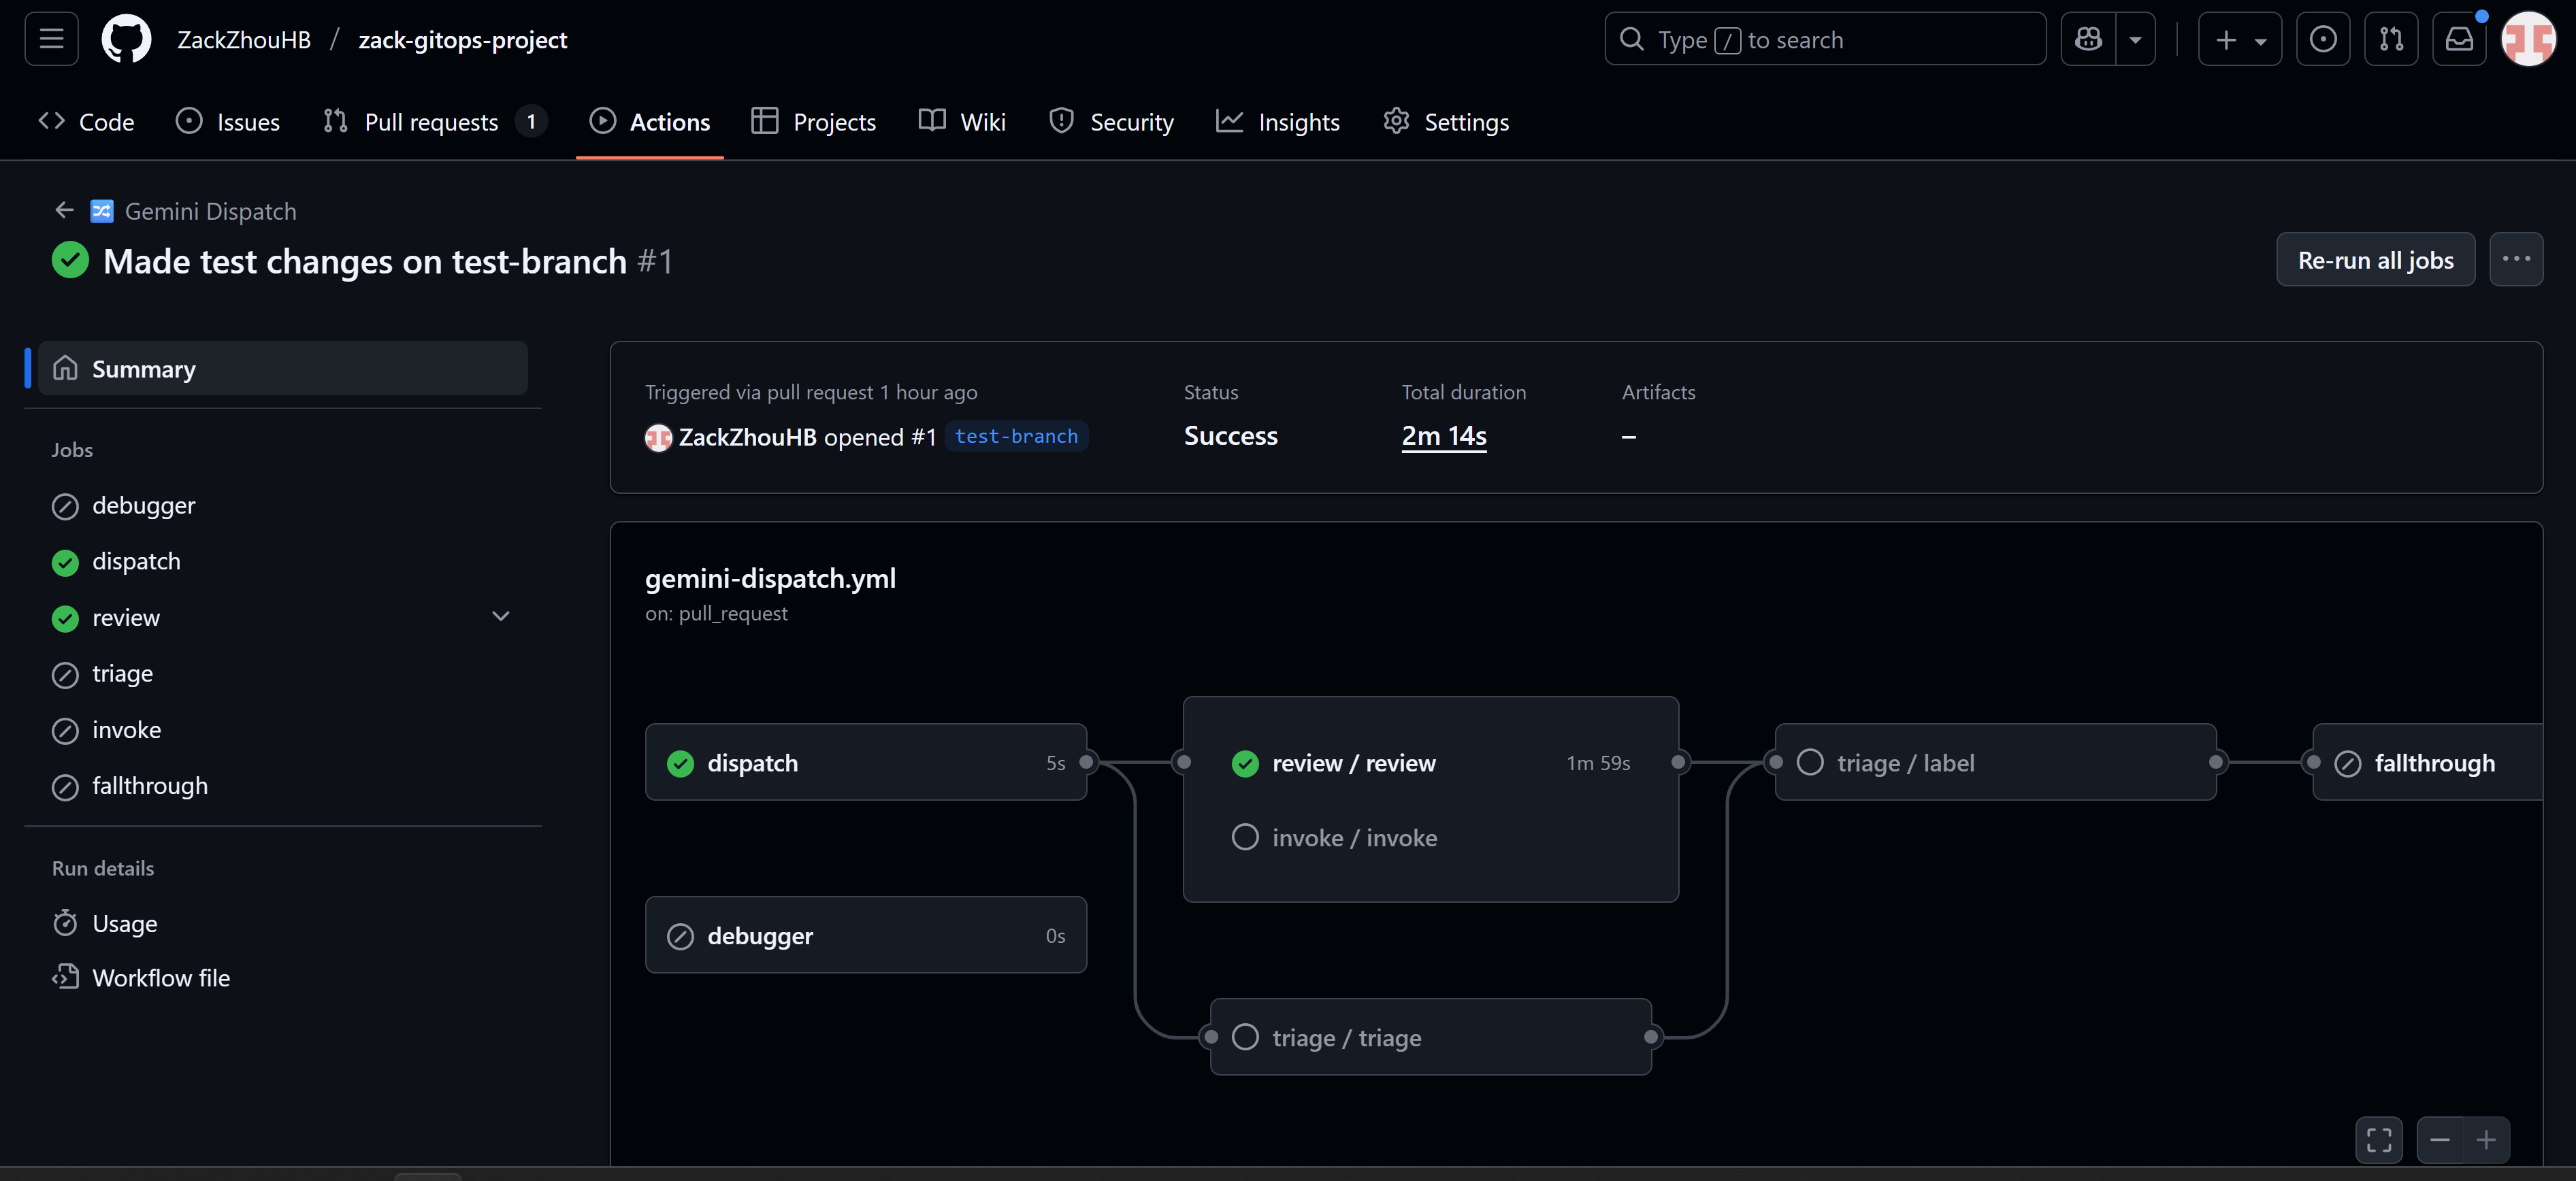
Task: Click the test-branch label
Action: 1016,436
